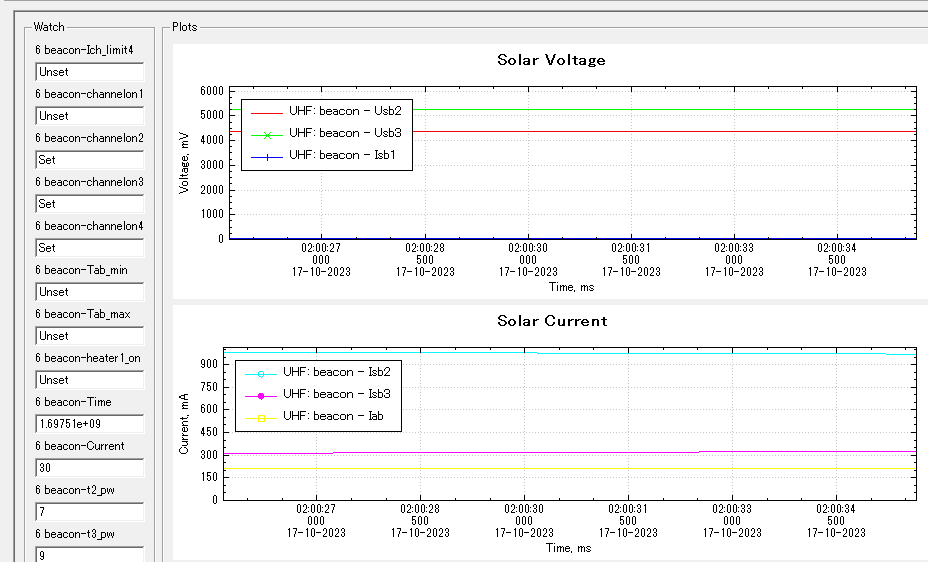
Task: Click the beacon-Tab_max Unset field
Action: 89,336
